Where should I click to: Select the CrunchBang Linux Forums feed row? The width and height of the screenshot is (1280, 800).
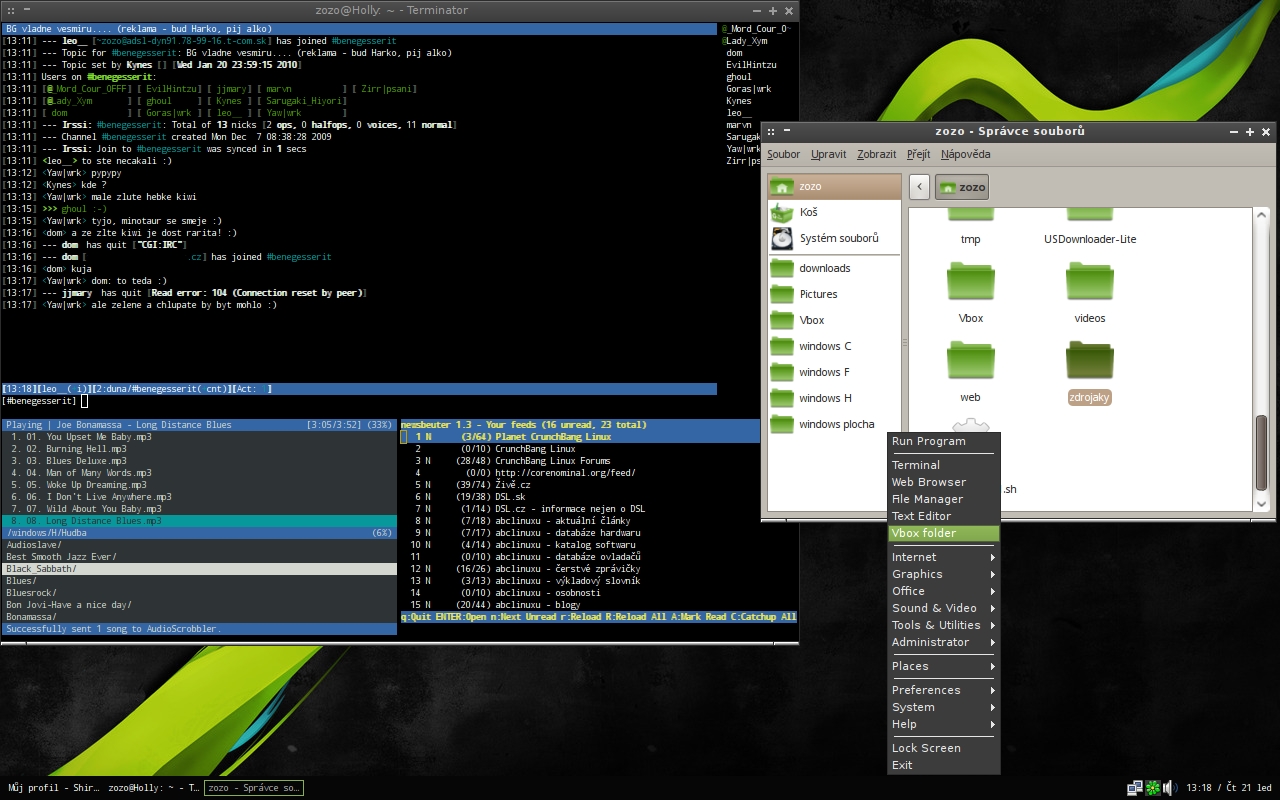(x=598, y=461)
